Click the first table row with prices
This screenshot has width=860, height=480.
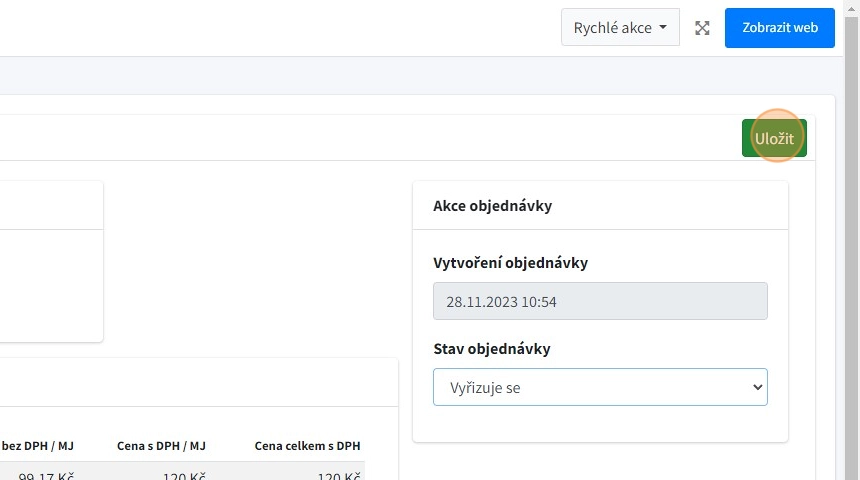tap(200, 474)
